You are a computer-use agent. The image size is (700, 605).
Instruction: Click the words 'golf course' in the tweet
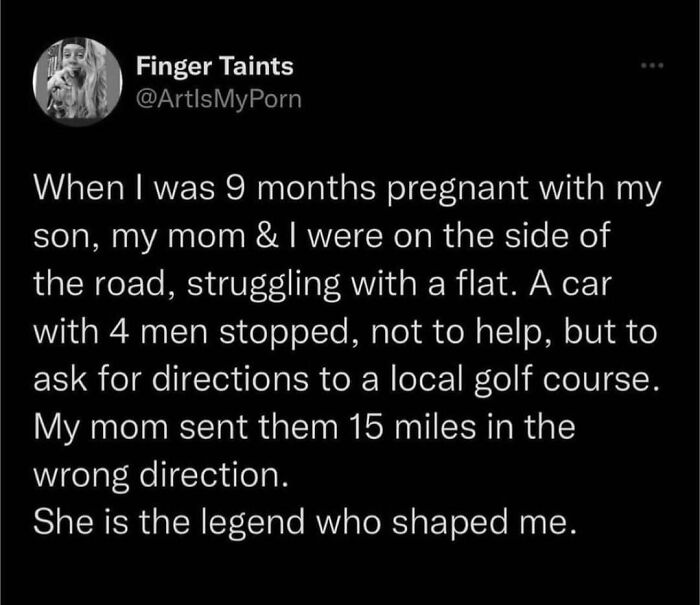point(567,380)
